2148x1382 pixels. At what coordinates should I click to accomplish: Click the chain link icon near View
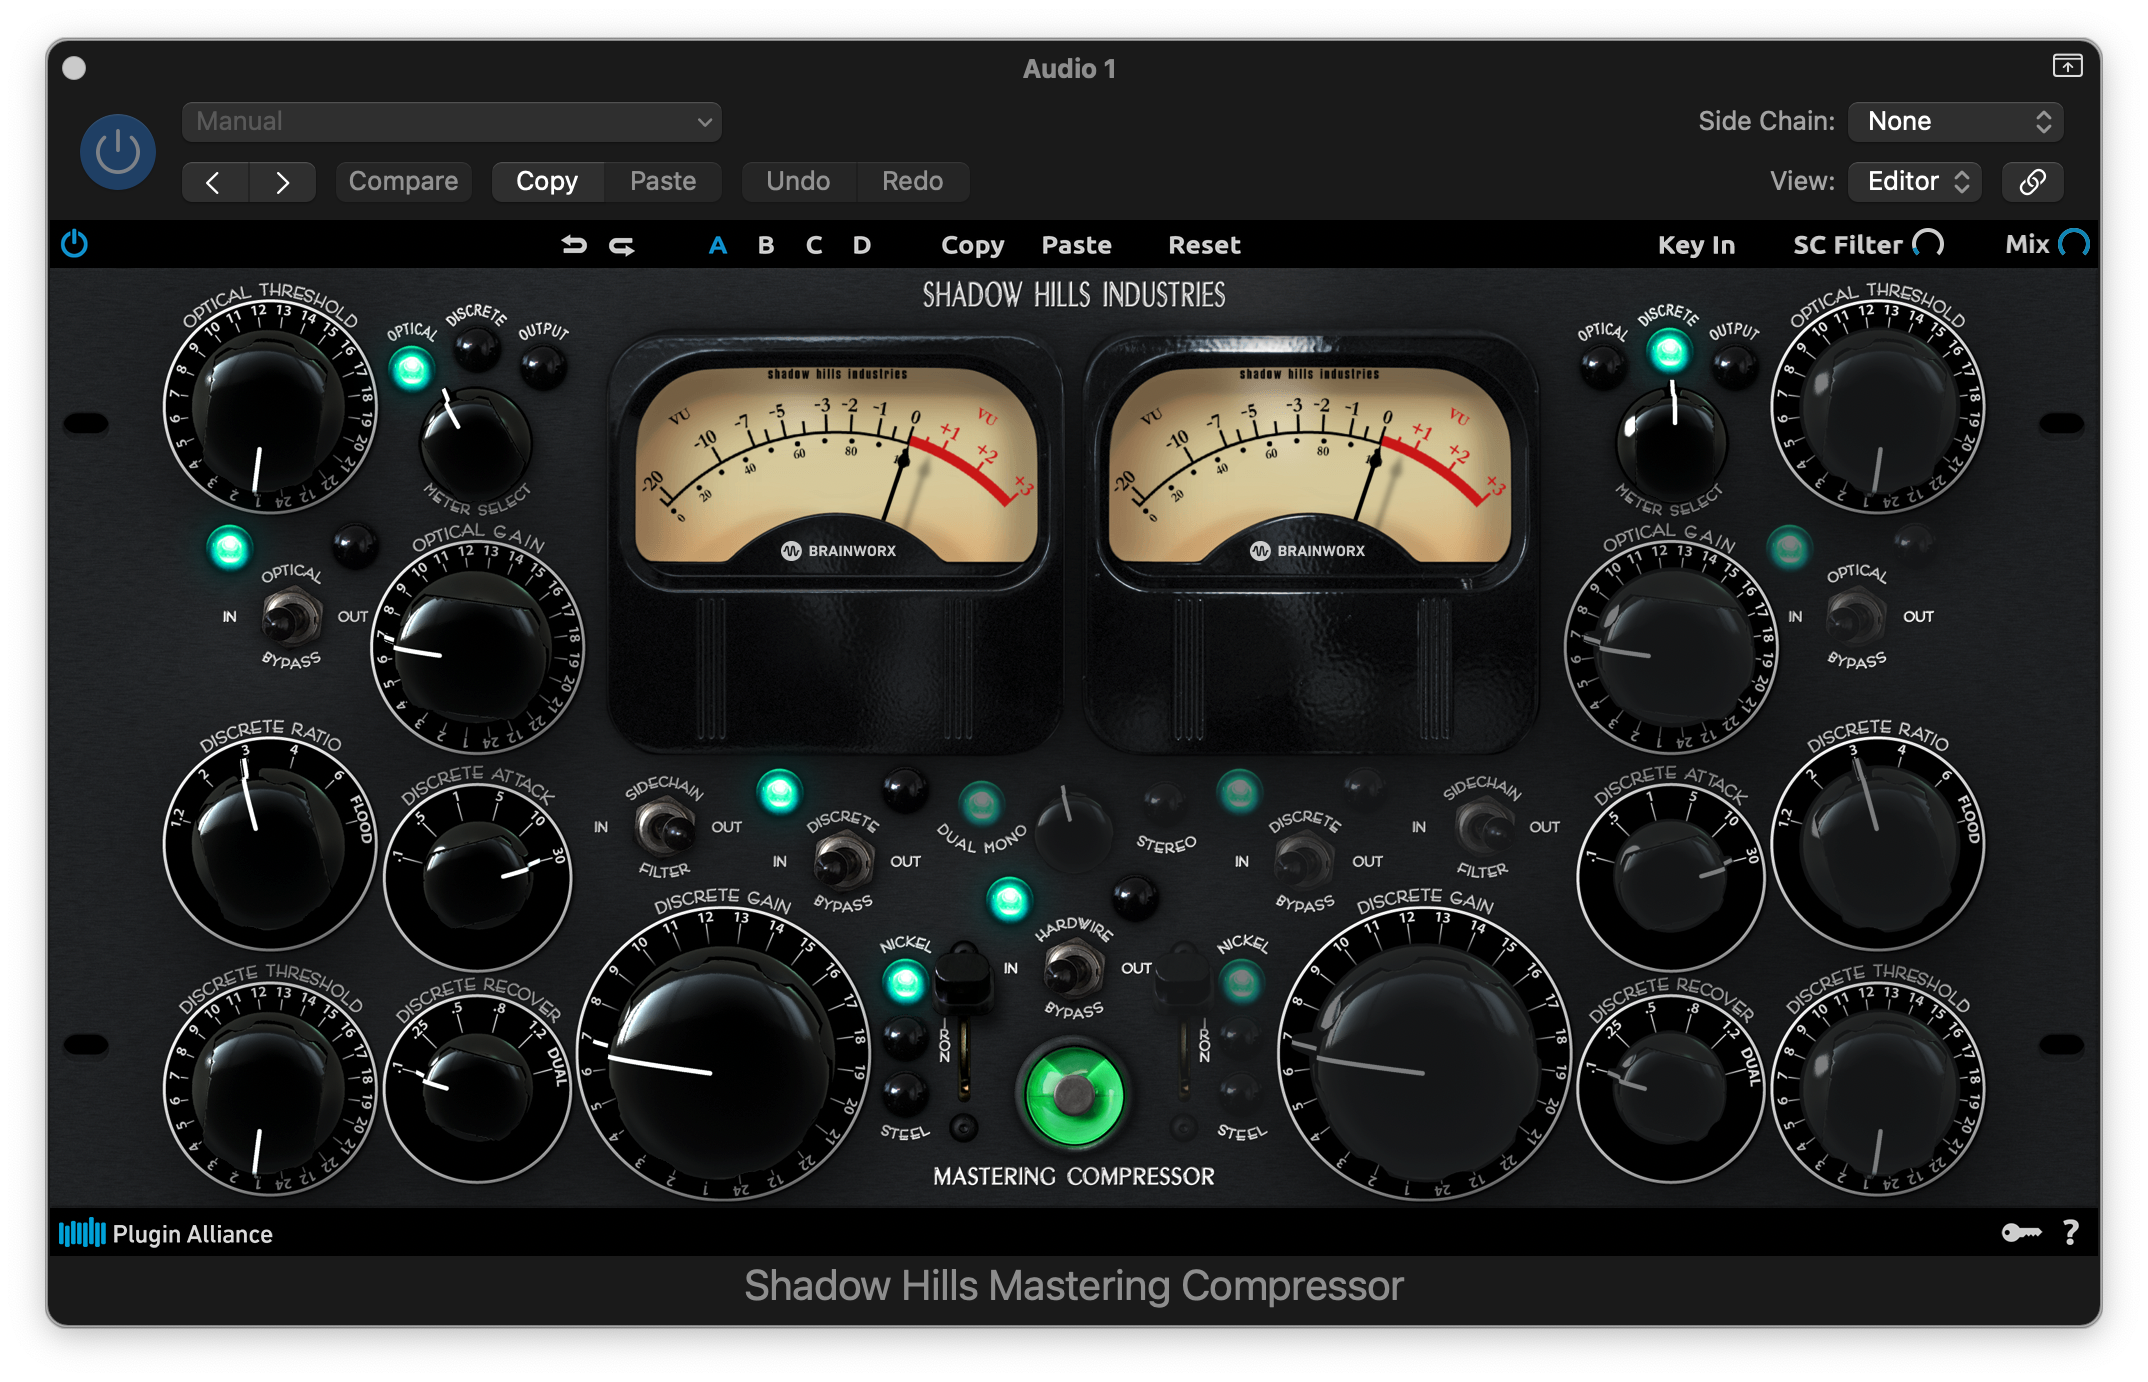point(2032,181)
